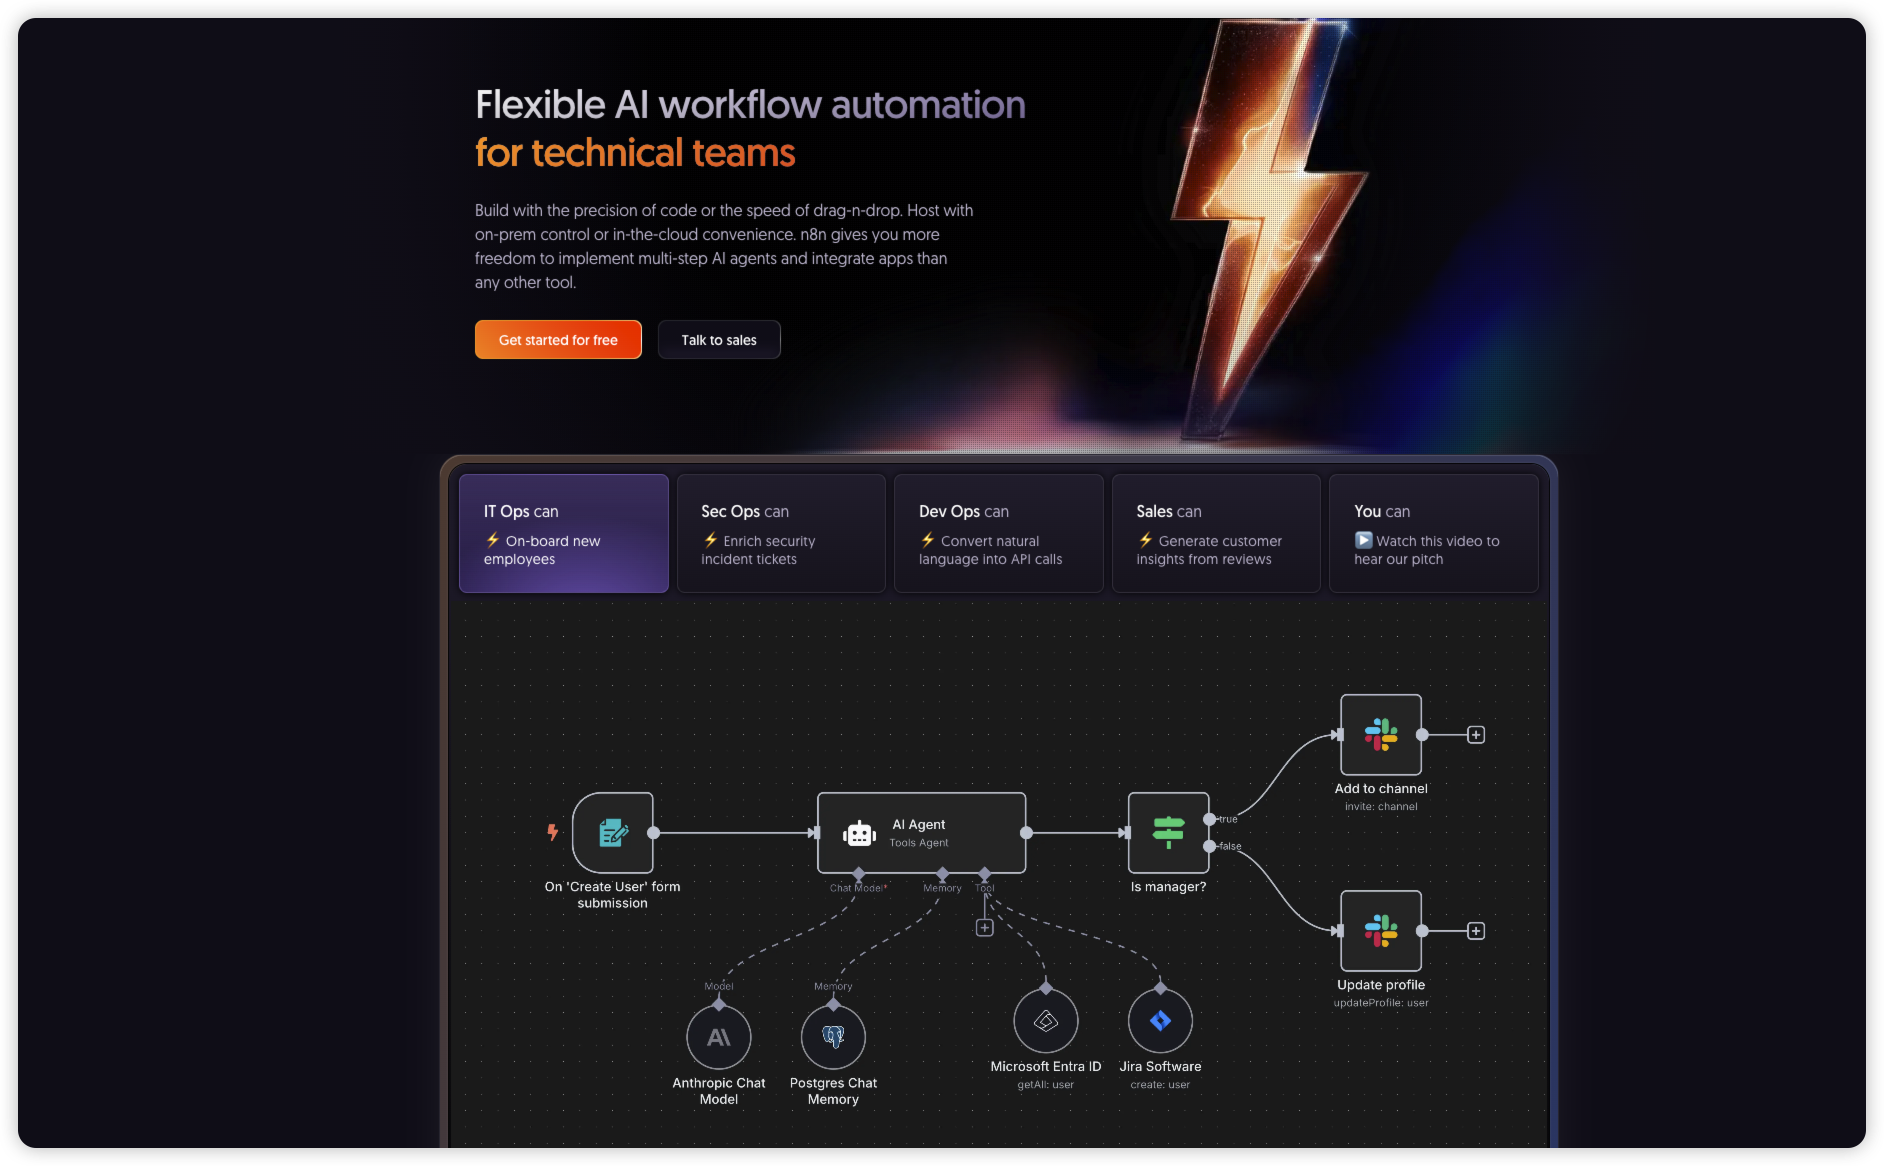The width and height of the screenshot is (1884, 1166).
Task: Click the 'for technical teams' orange heading
Action: click(635, 153)
